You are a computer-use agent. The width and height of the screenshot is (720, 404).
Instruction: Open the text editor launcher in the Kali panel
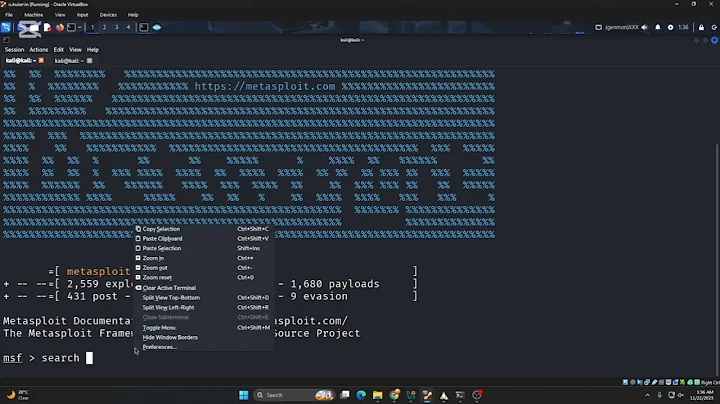click(x=47, y=28)
